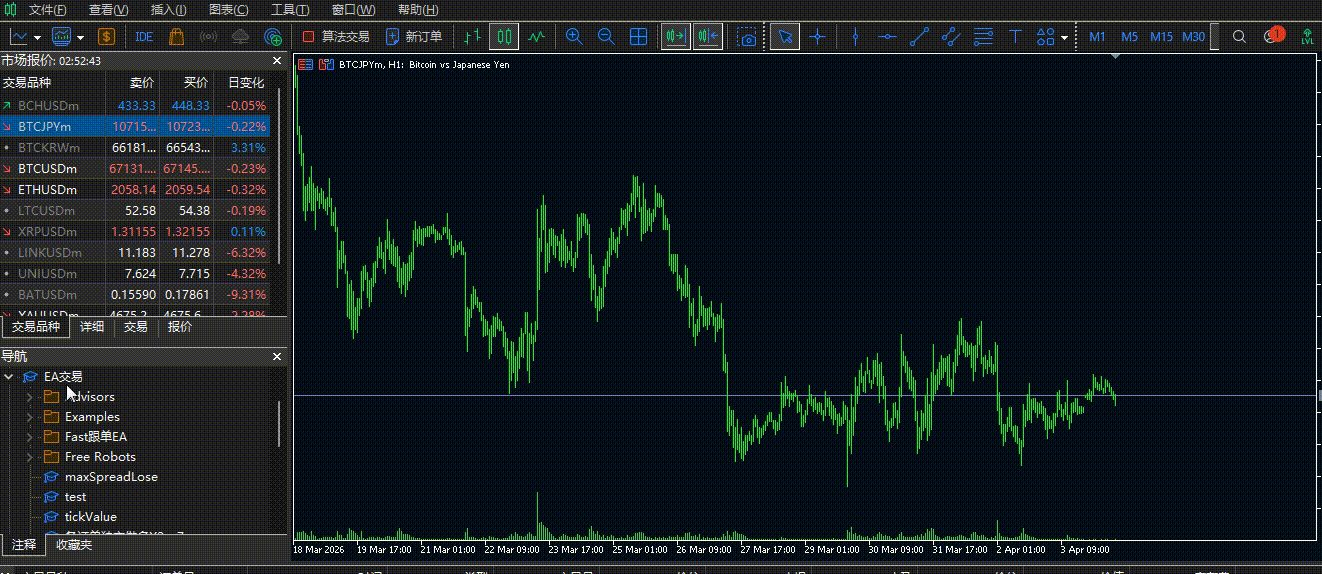Draw a vertical line on the chart
1322x574 pixels.
[x=855, y=37]
